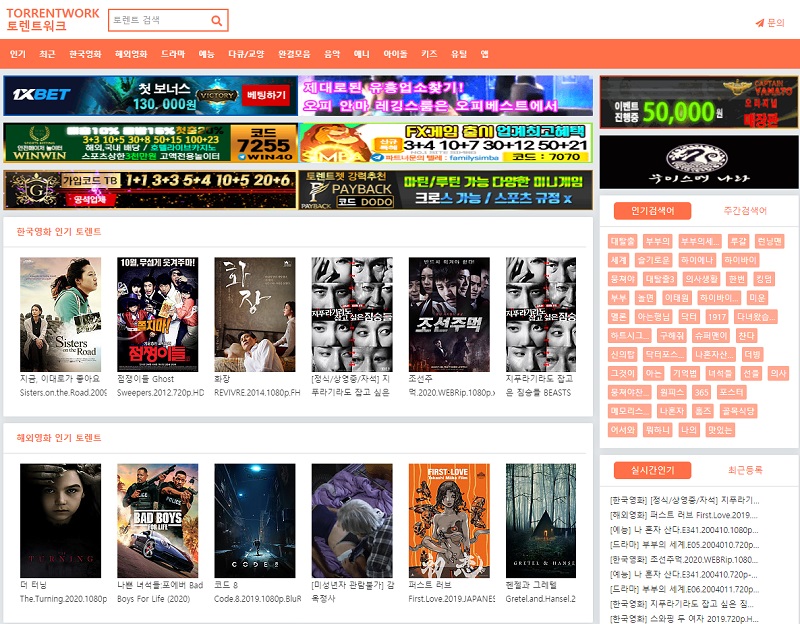
Task: Open the 완결모음 menu item
Action: (x=294, y=54)
